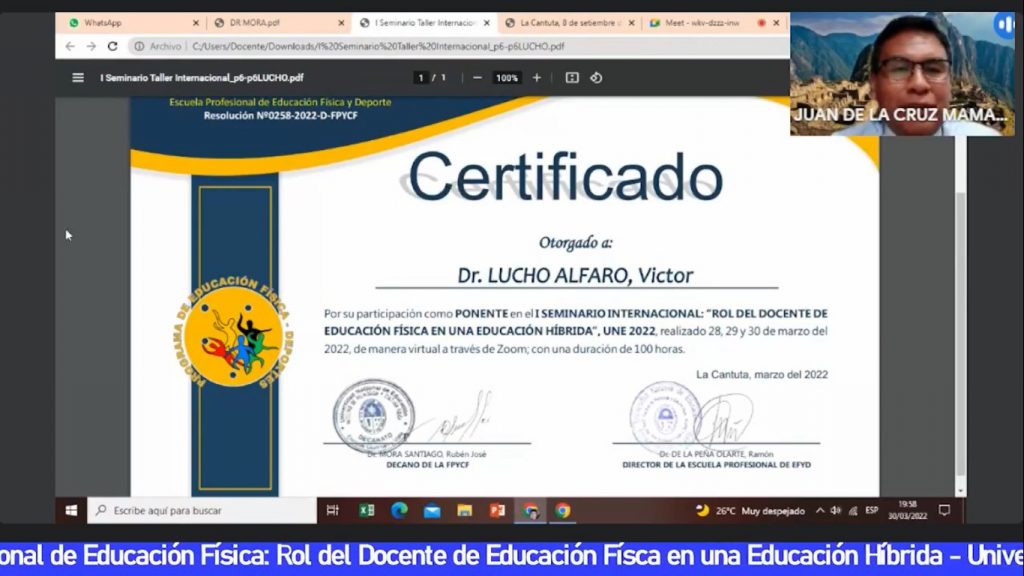Close the La Cantuta tab

(x=632, y=22)
